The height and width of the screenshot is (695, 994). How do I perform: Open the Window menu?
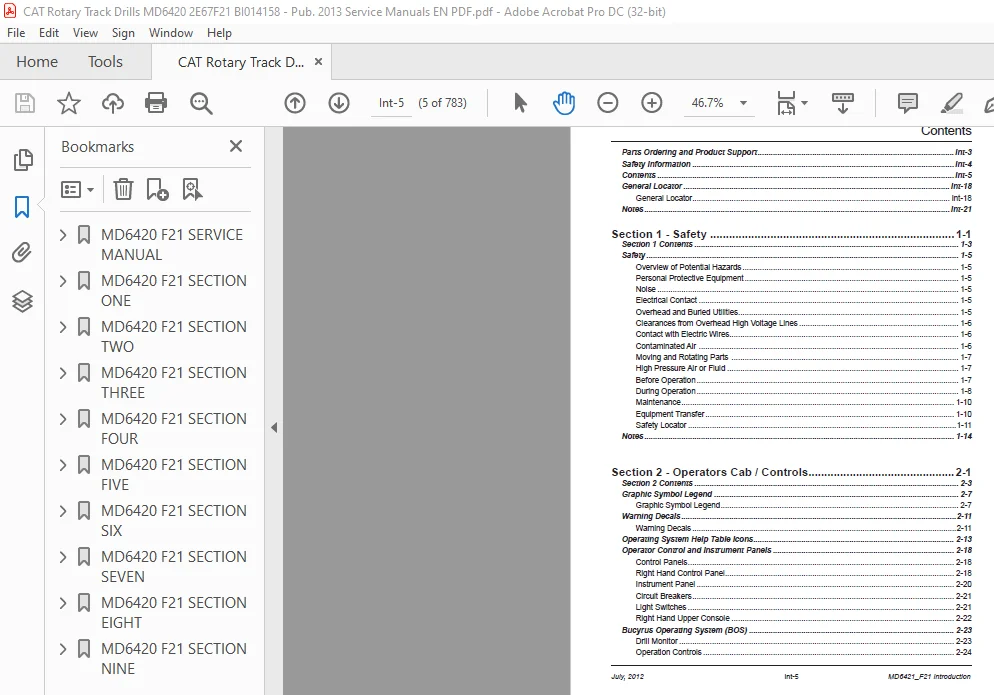point(171,33)
